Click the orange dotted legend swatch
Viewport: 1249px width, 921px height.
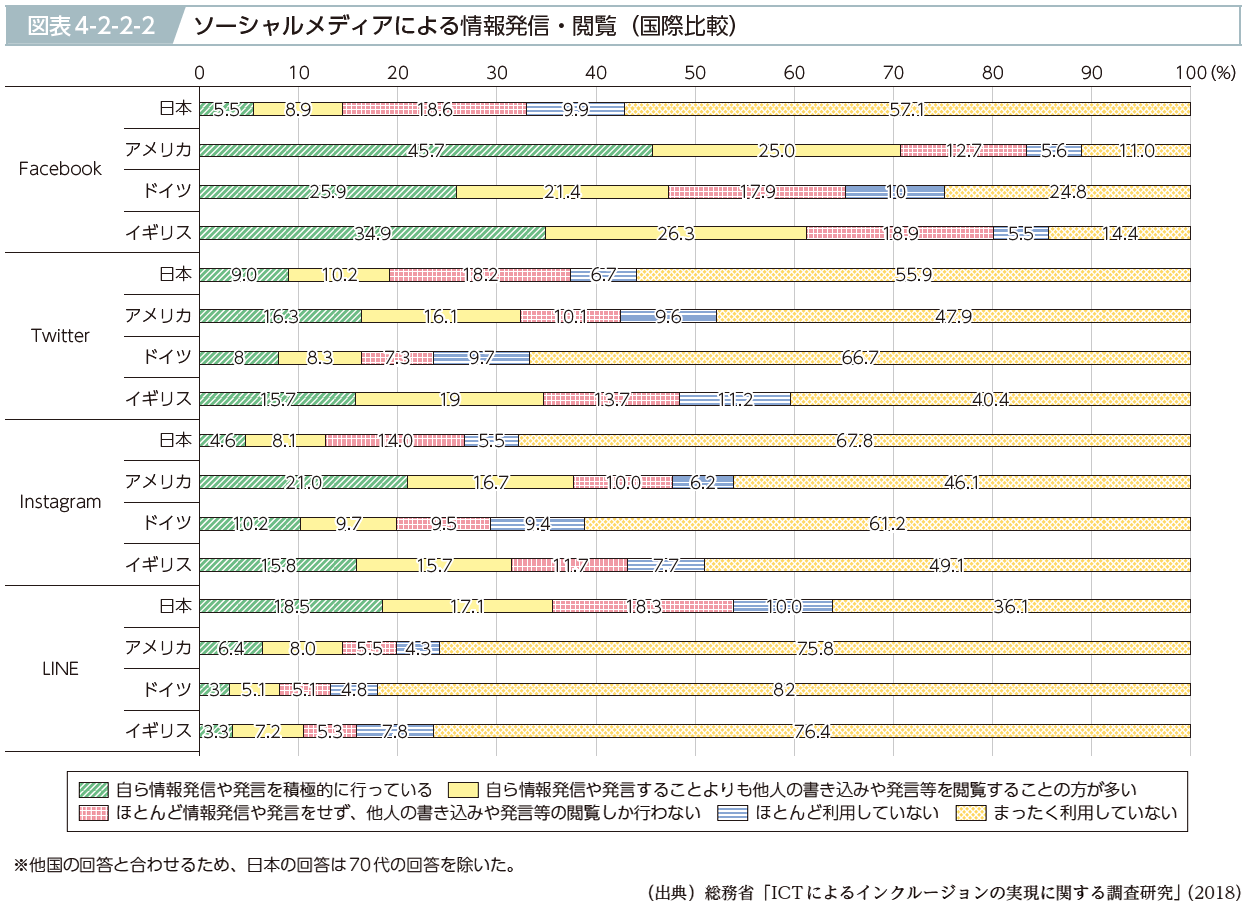[x=970, y=812]
